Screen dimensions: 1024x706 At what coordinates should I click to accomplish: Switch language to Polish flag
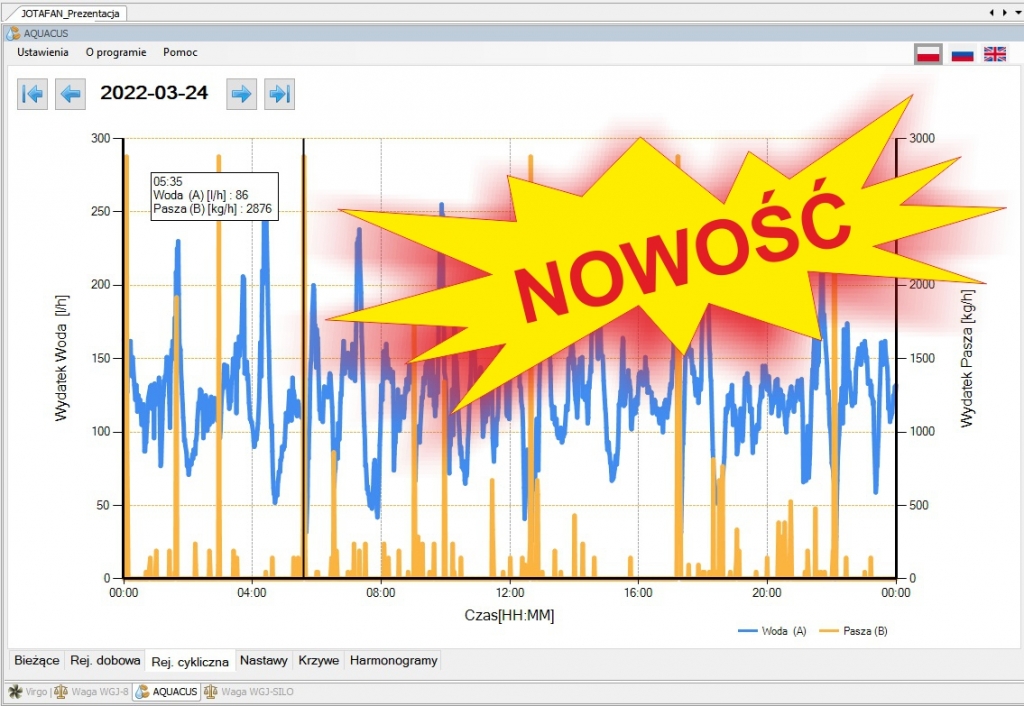point(929,54)
